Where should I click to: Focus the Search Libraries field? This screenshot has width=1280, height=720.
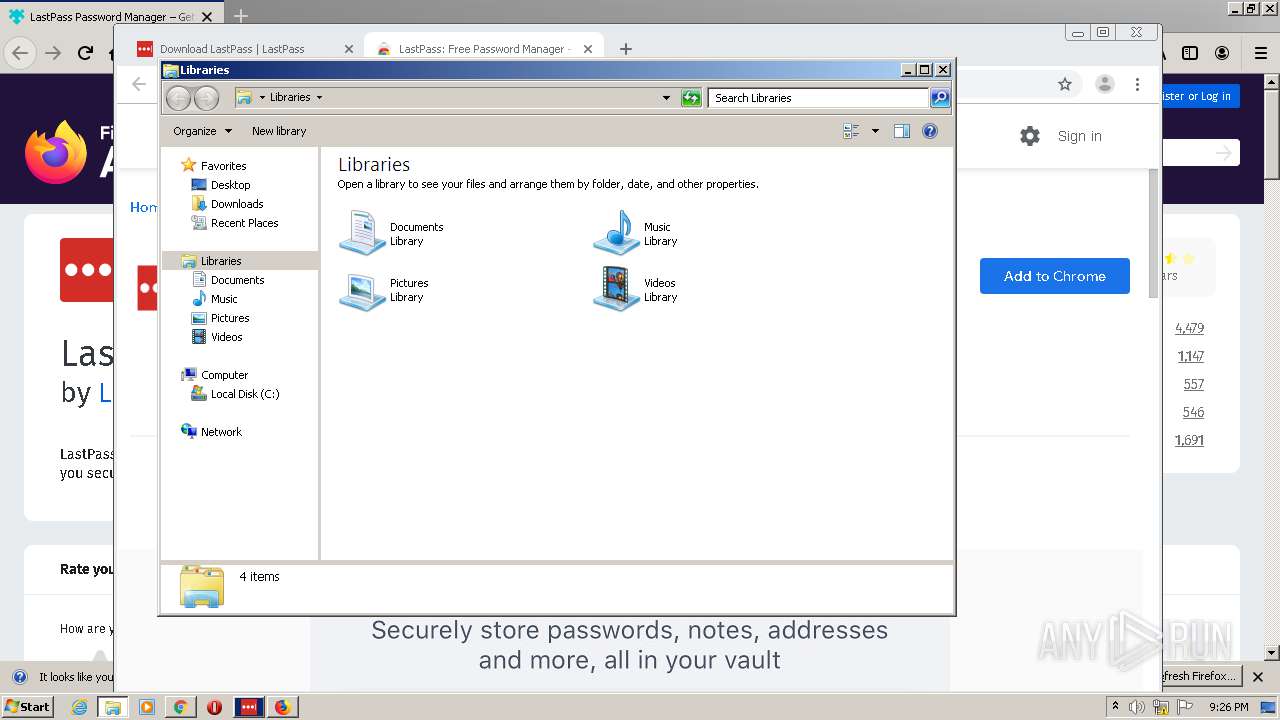point(818,97)
